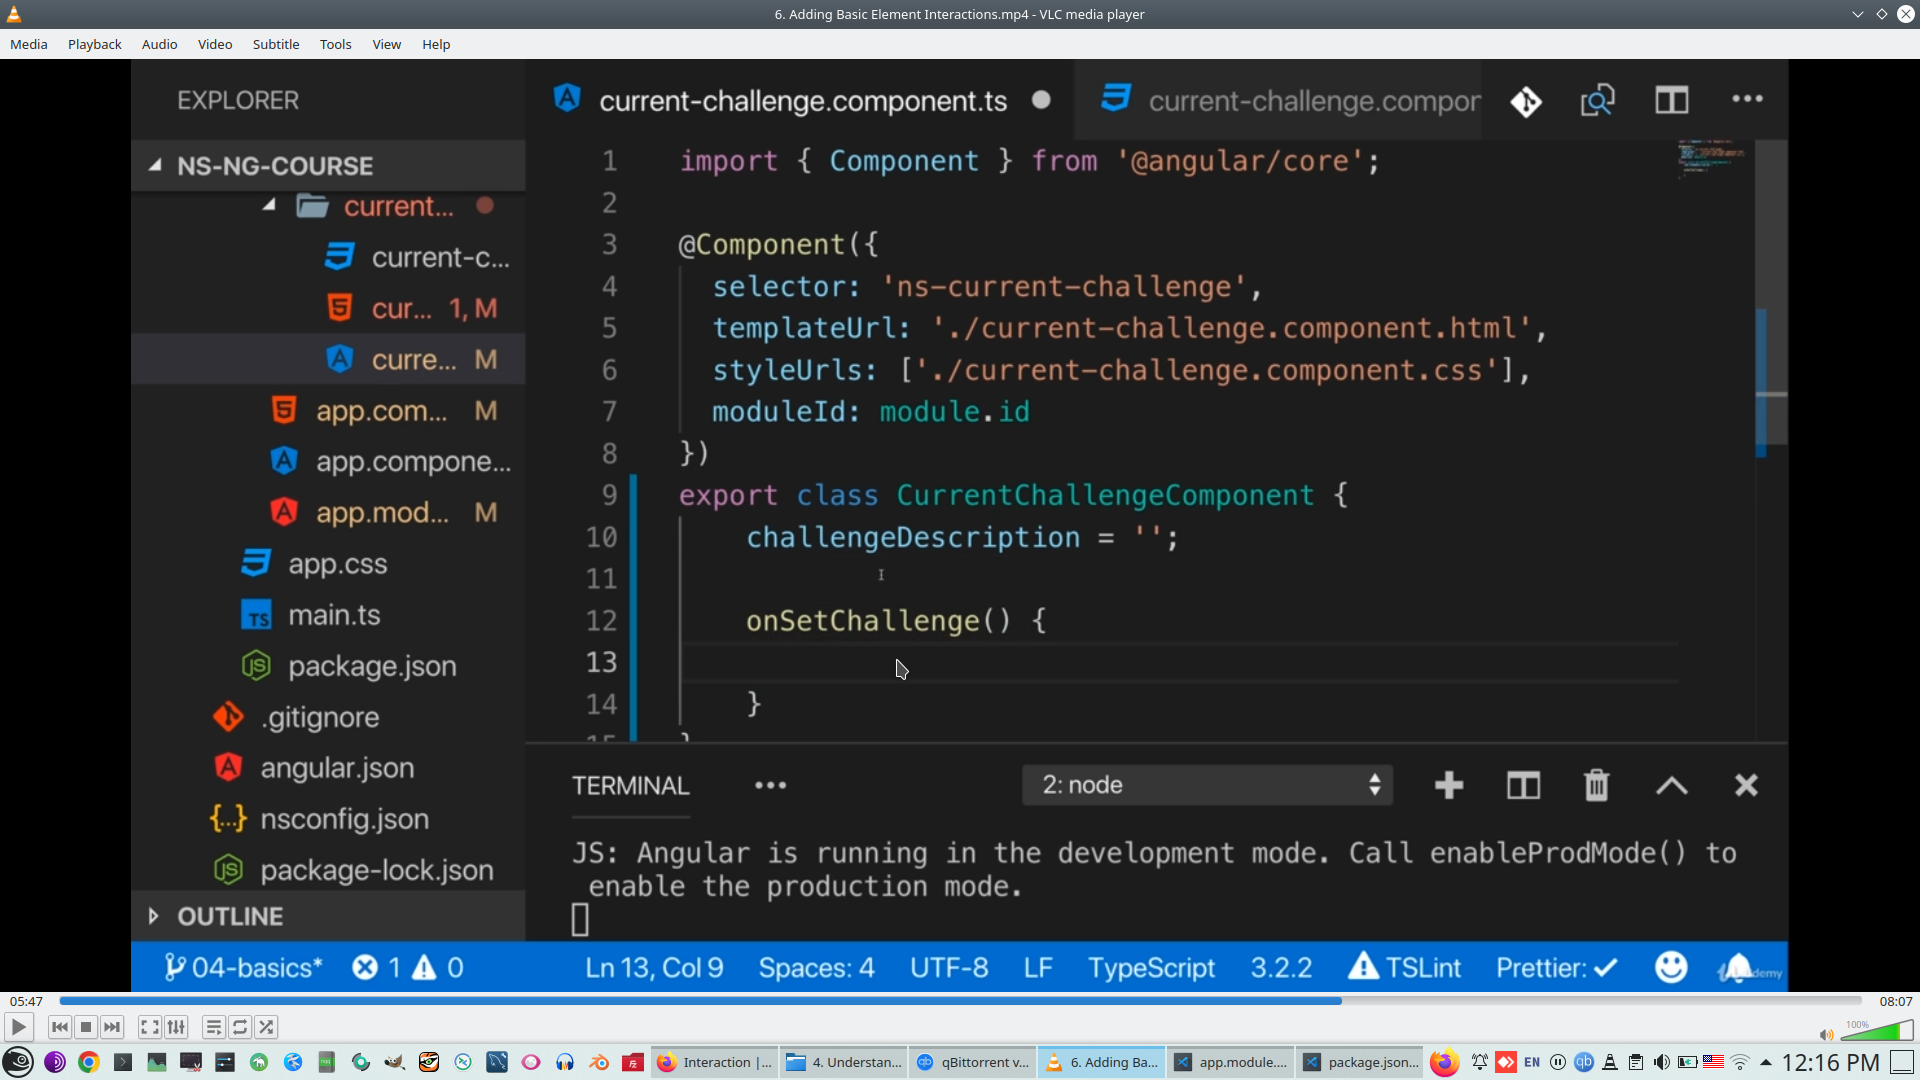Click the Firefox tray icon in taskbar

[x=1443, y=1062]
